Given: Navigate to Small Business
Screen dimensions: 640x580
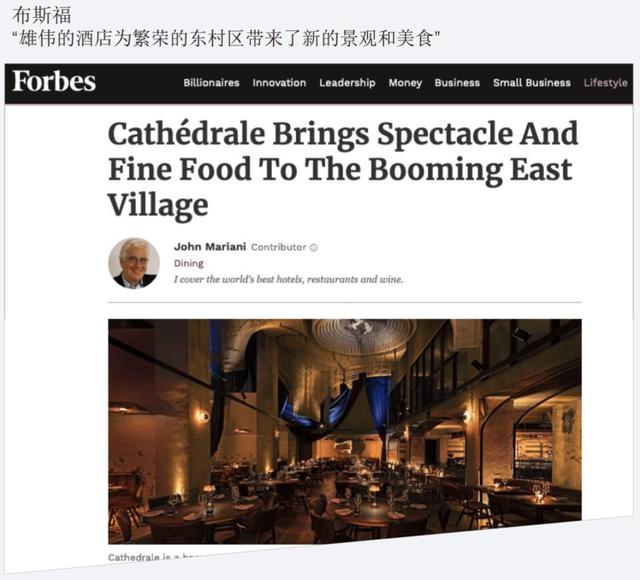Looking at the screenshot, I should (532, 82).
